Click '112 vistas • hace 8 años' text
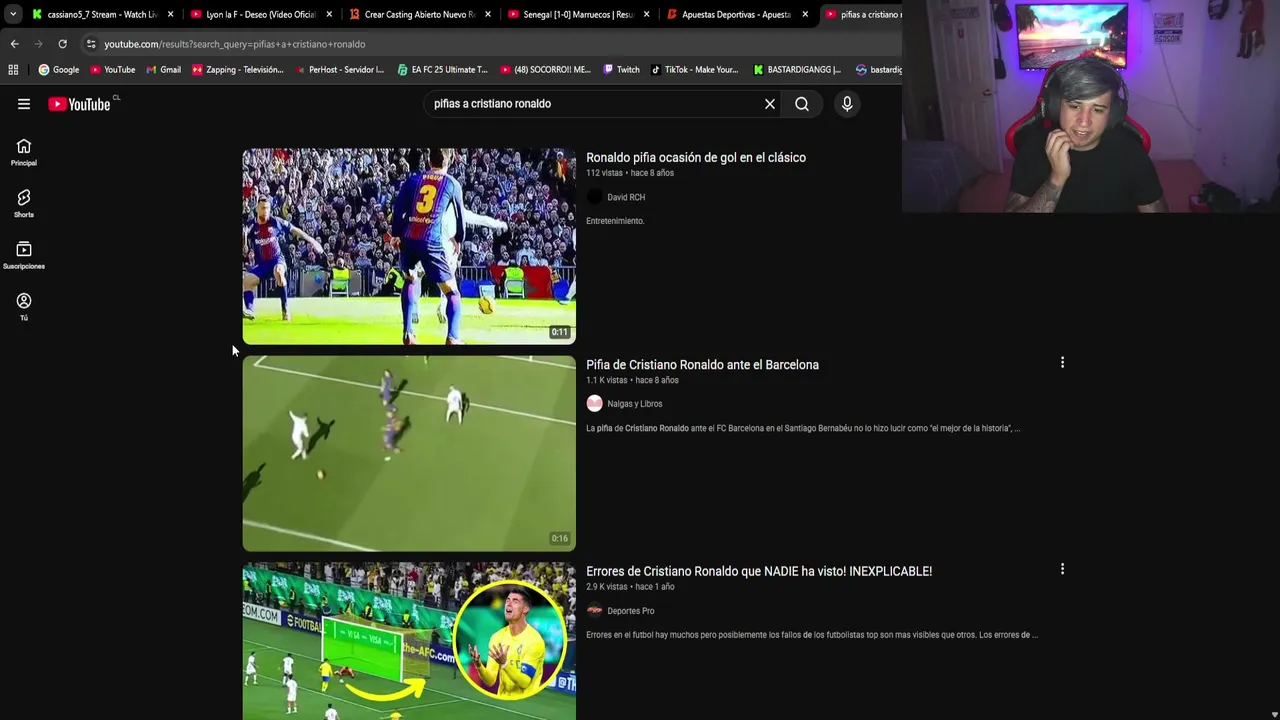 630,173
